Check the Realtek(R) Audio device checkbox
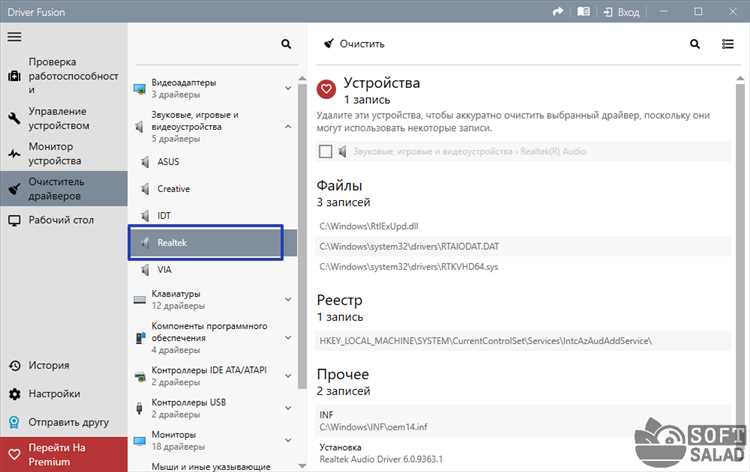The image size is (750, 472). click(x=325, y=152)
